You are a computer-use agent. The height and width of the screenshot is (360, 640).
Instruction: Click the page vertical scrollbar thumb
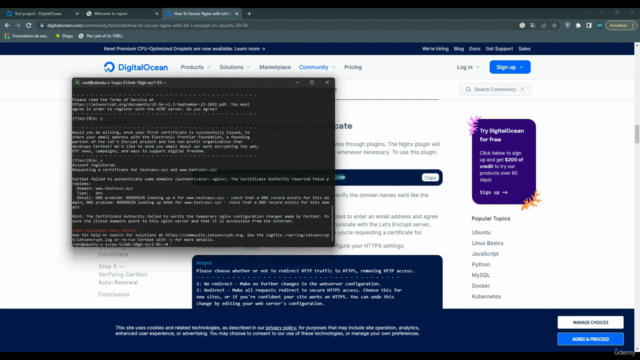click(x=637, y=134)
